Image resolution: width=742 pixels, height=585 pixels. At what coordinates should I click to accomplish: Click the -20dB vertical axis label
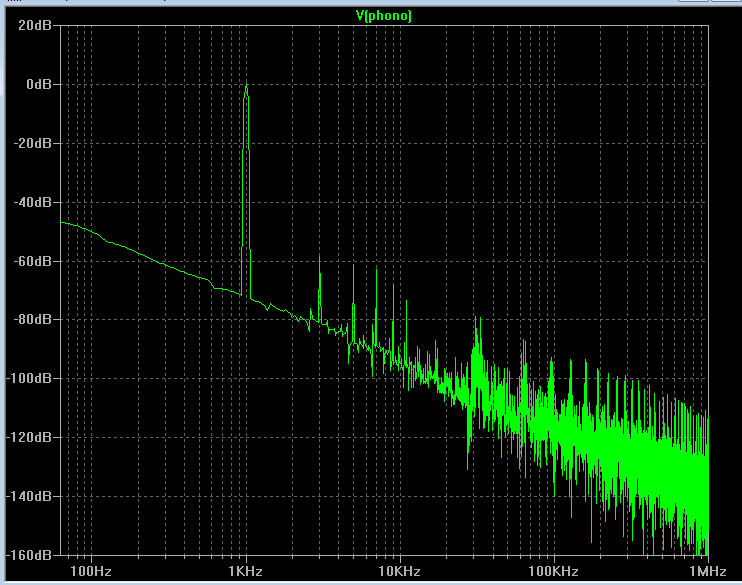[32, 143]
